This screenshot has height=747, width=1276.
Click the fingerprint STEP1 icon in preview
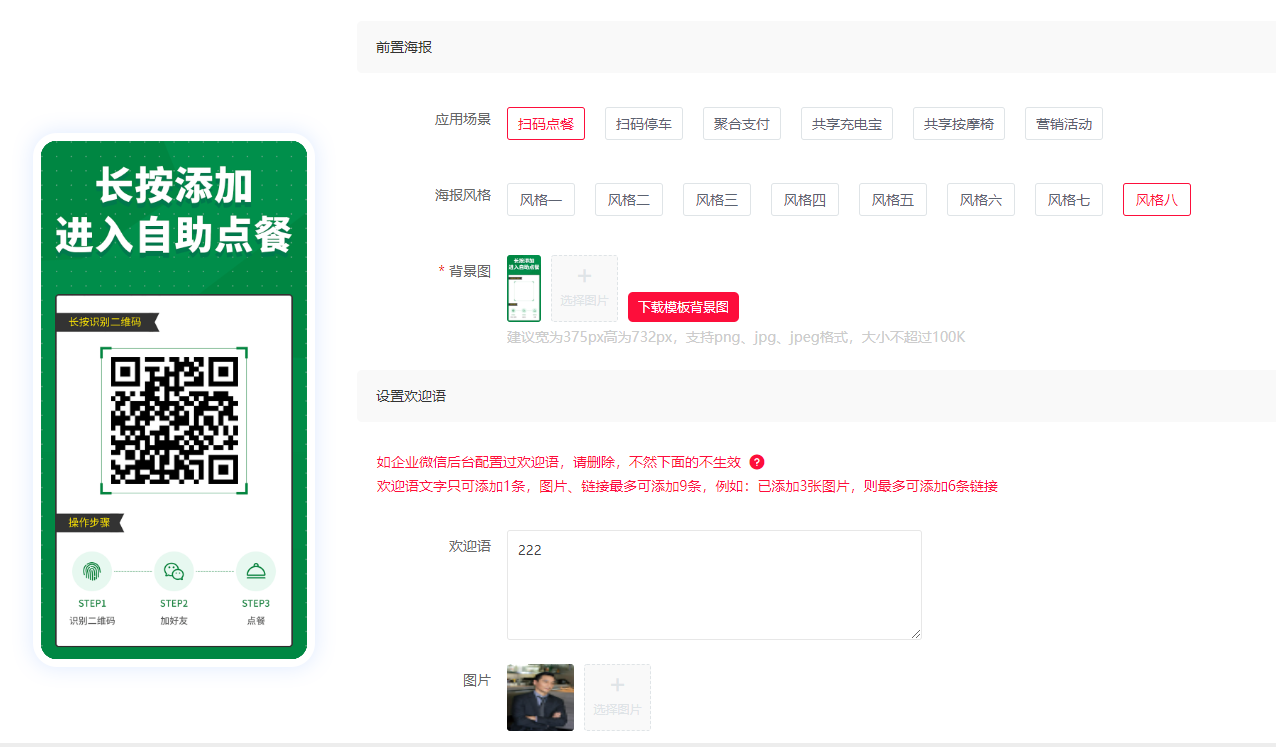tap(92, 572)
